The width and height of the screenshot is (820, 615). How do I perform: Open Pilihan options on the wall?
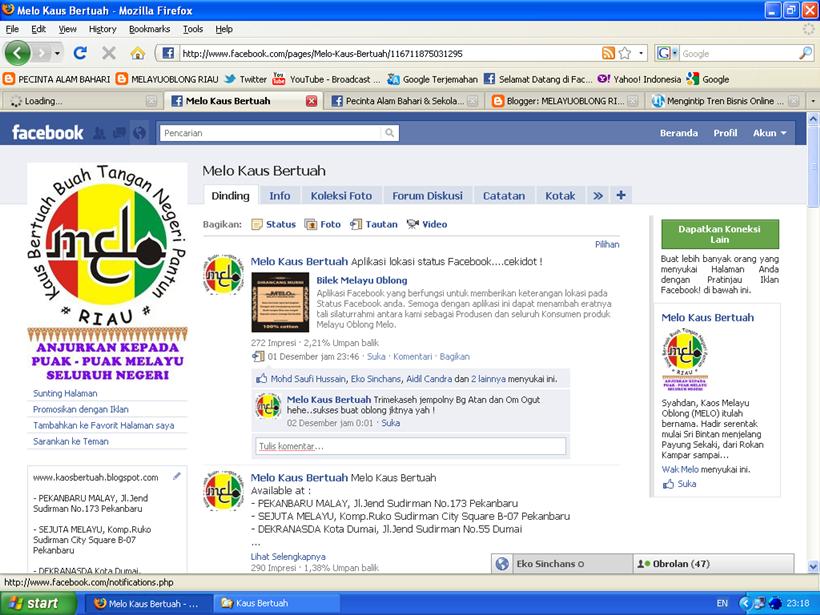point(607,244)
